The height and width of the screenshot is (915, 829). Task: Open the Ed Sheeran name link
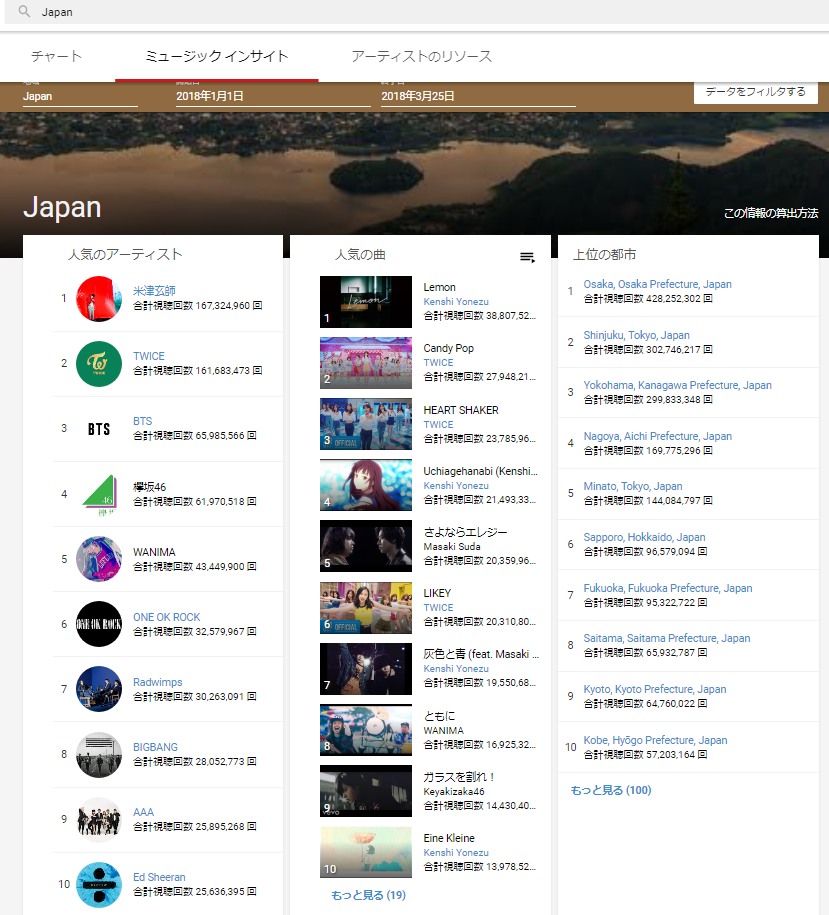tap(159, 877)
